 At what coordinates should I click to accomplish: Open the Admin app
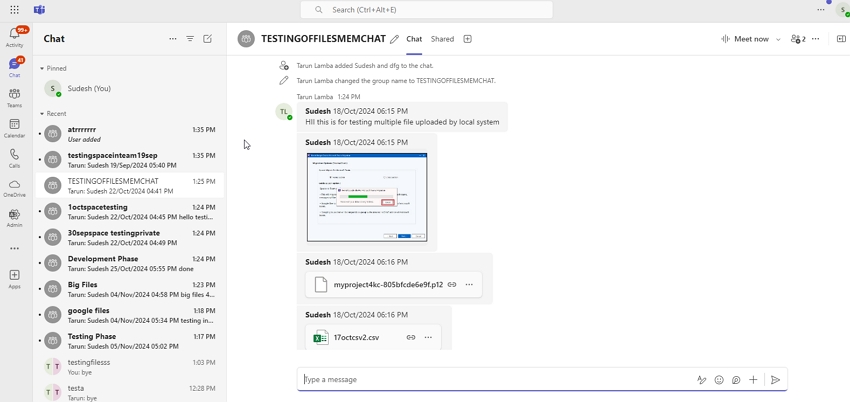pyautogui.click(x=15, y=218)
